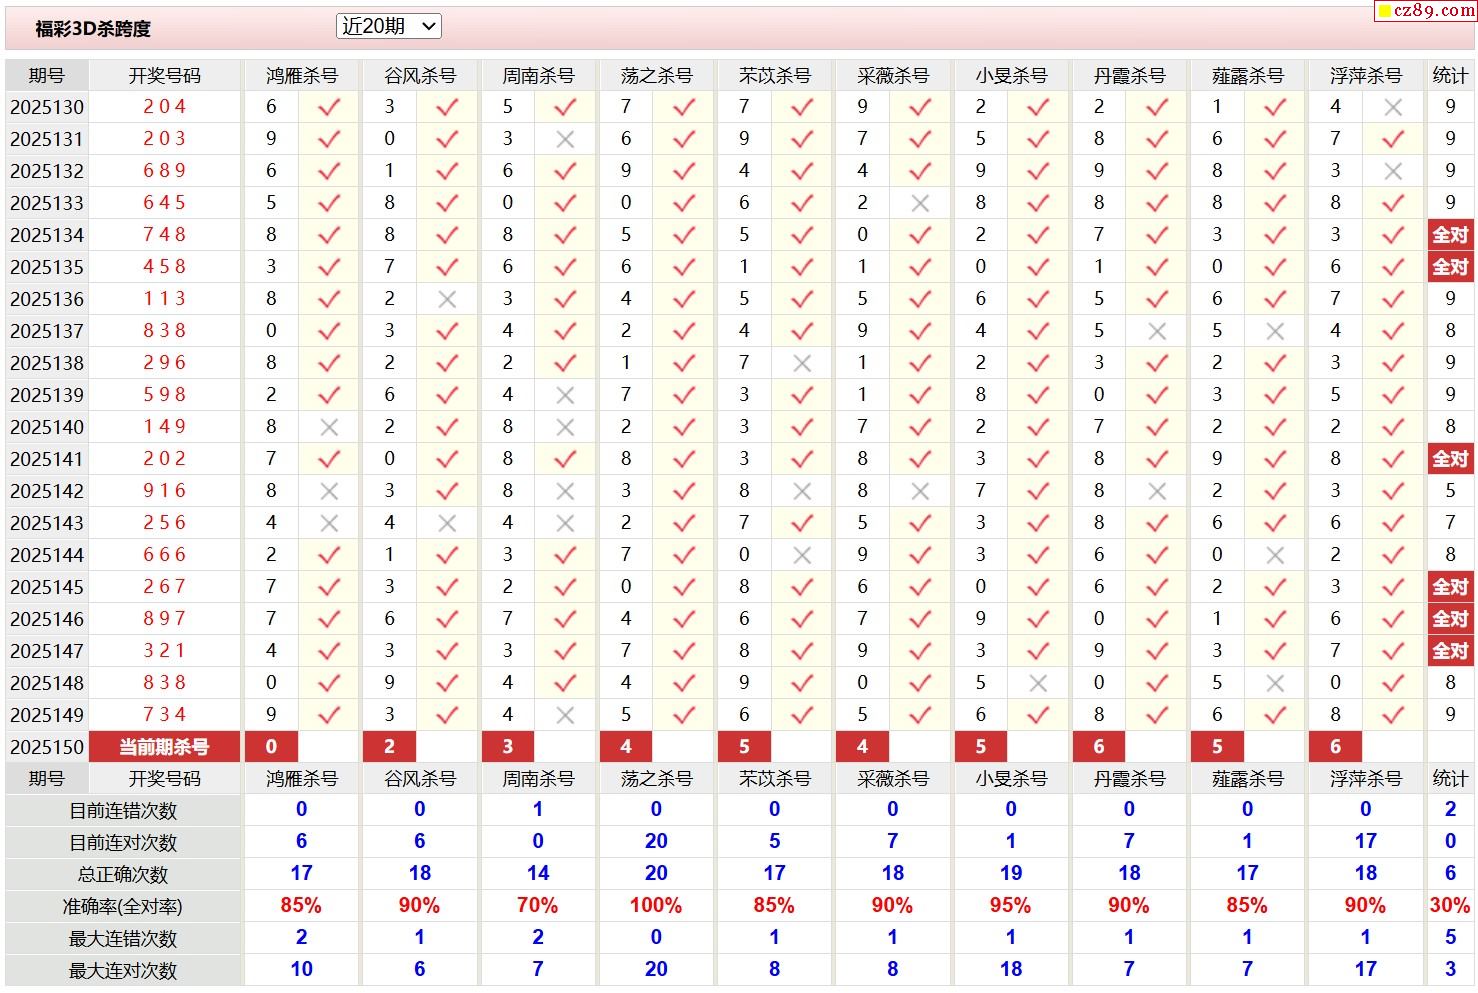Click the top 开奖号码 column header
The height and width of the screenshot is (993, 1478).
pyautogui.click(x=164, y=76)
